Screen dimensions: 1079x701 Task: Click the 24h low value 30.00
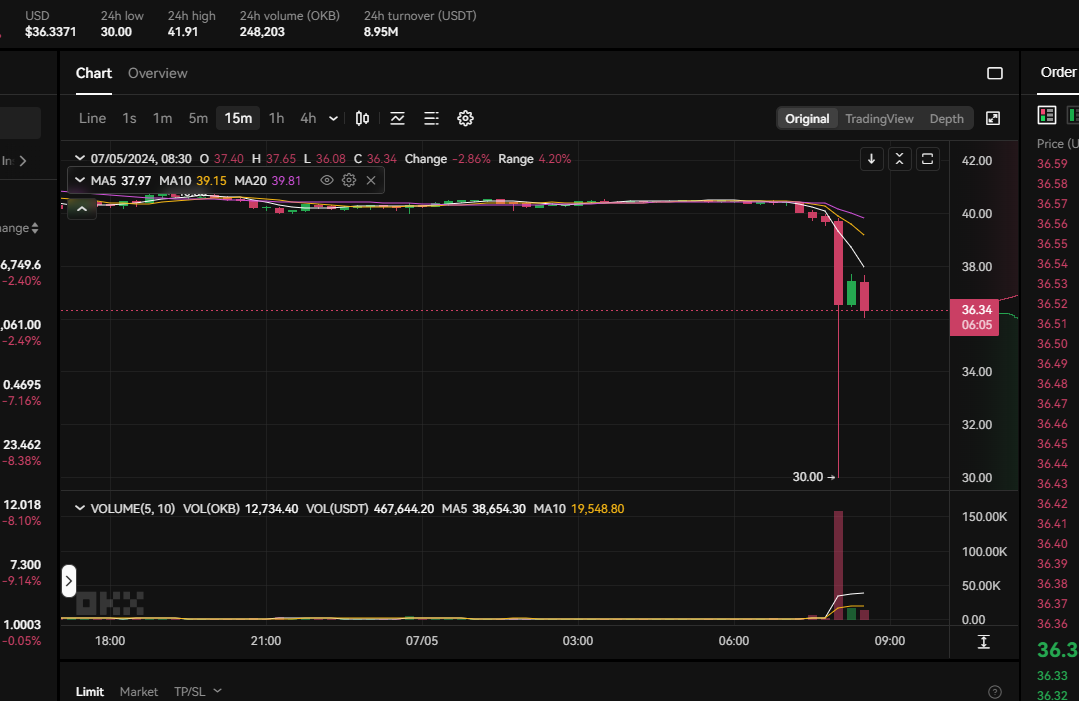[x=116, y=32]
